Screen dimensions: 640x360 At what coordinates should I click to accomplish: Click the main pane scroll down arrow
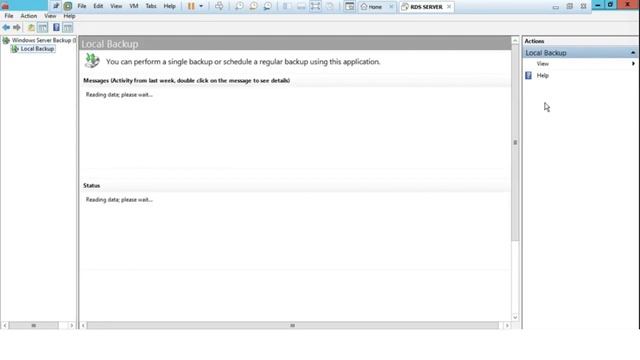tap(515, 317)
